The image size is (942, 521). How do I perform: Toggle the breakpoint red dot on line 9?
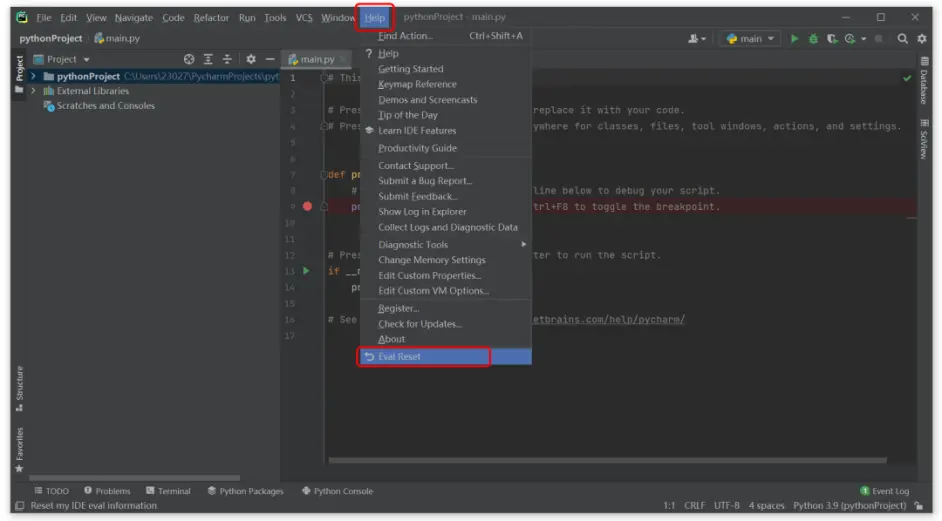tap(307, 206)
